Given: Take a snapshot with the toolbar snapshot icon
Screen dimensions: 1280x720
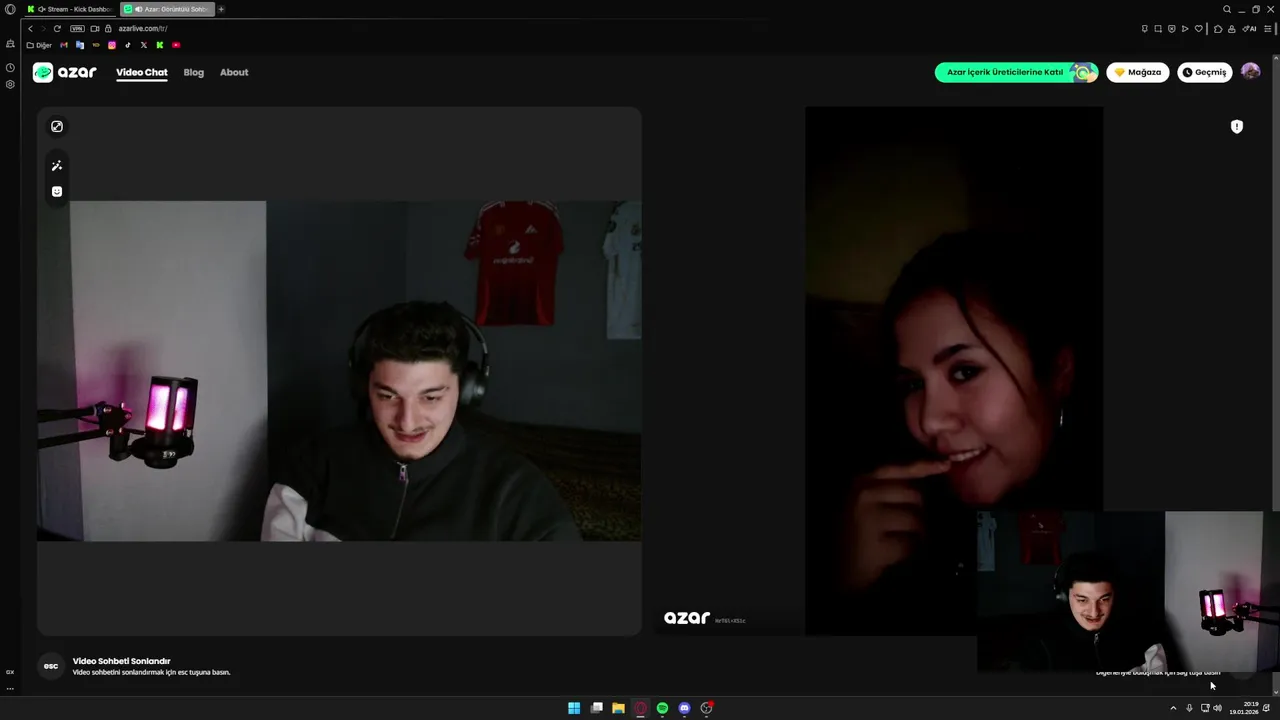Looking at the screenshot, I should tap(1158, 28).
